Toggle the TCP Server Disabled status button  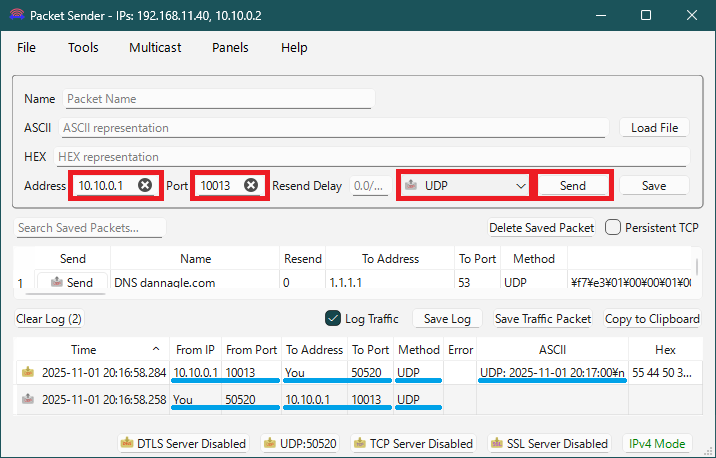(x=414, y=443)
